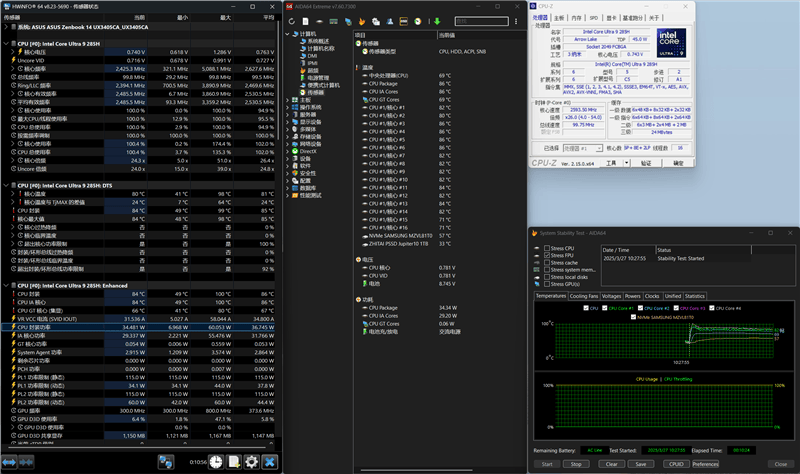Viewport: 800px width, 474px height.
Task: Click the HWiNFO collapse columns arrows icon
Action: click(x=27, y=462)
